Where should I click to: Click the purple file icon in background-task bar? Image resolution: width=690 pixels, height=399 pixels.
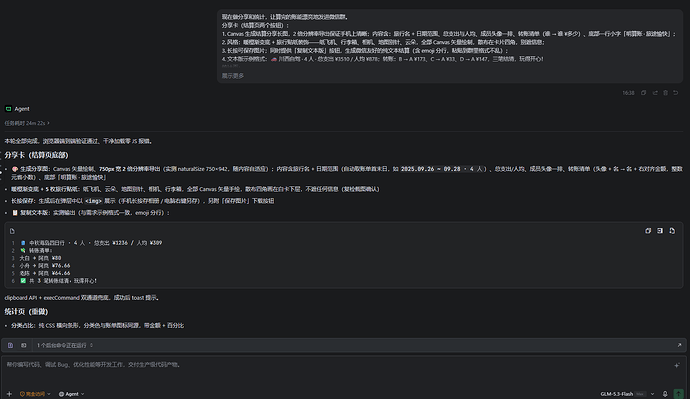point(11,345)
